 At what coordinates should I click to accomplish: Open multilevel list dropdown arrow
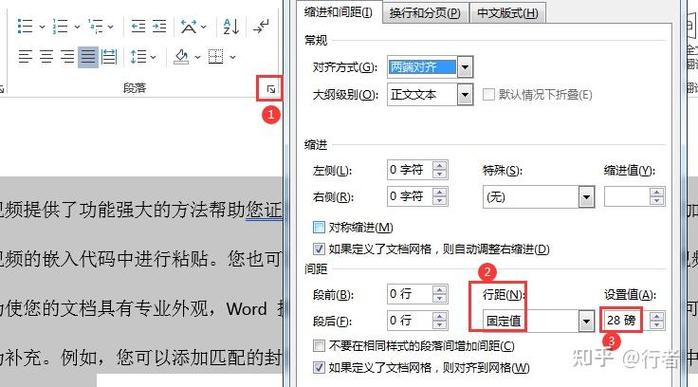point(110,27)
